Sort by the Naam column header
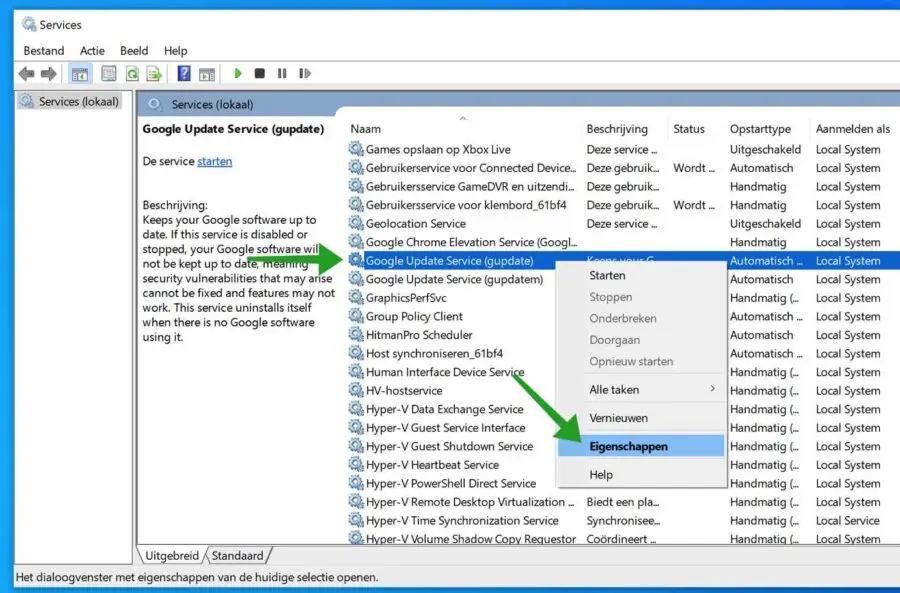This screenshot has width=900, height=593. [x=463, y=129]
